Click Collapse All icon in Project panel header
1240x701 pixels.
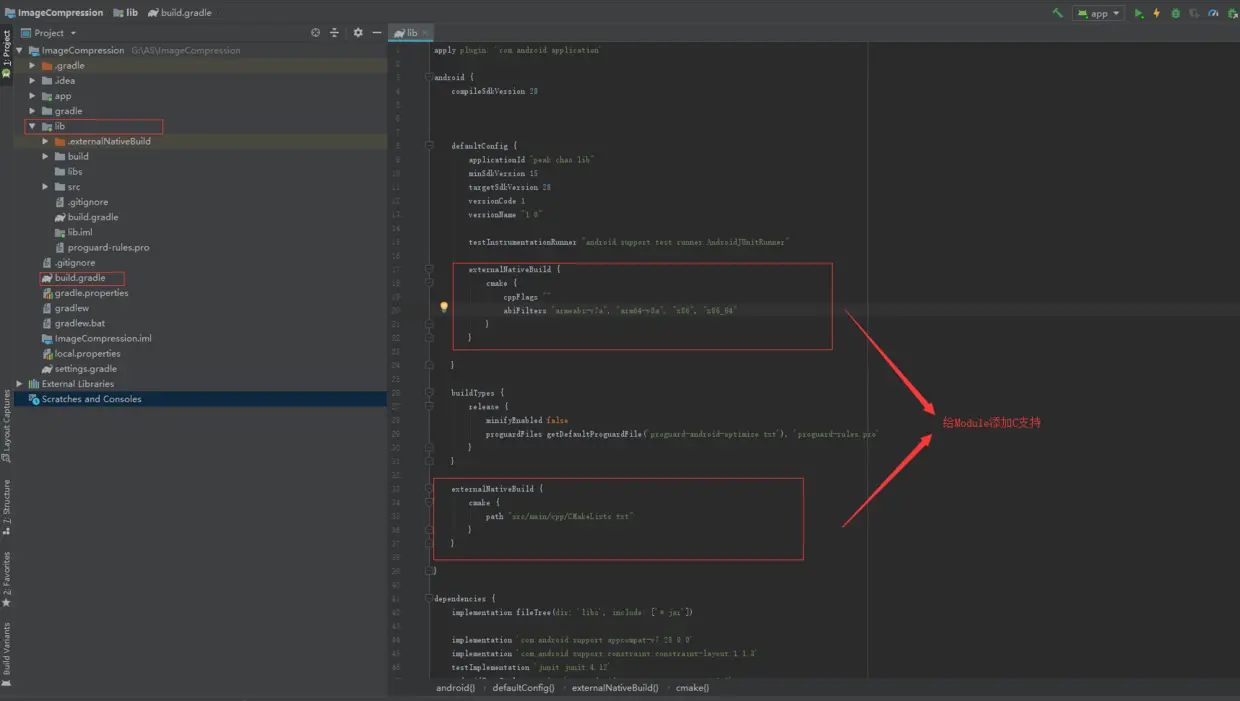[x=335, y=33]
